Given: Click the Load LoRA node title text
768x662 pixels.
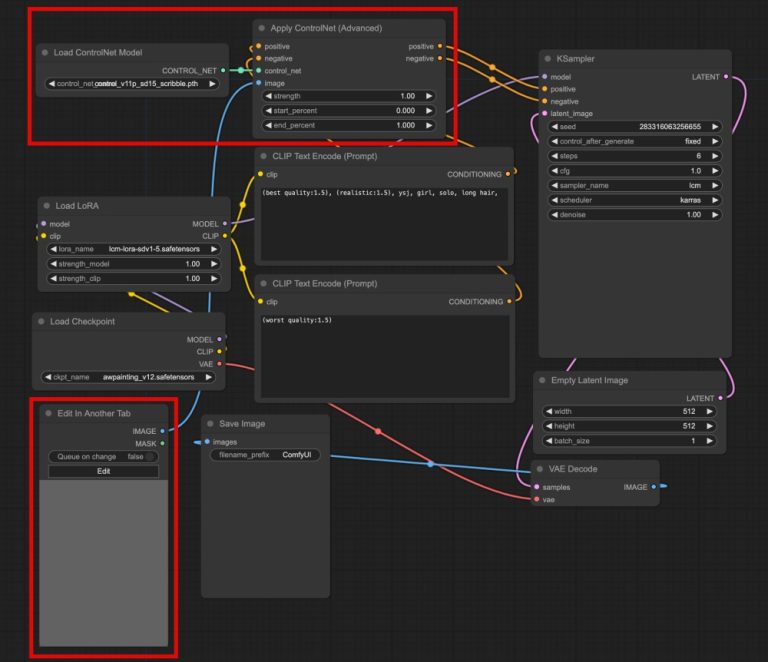Looking at the screenshot, I should (77, 206).
